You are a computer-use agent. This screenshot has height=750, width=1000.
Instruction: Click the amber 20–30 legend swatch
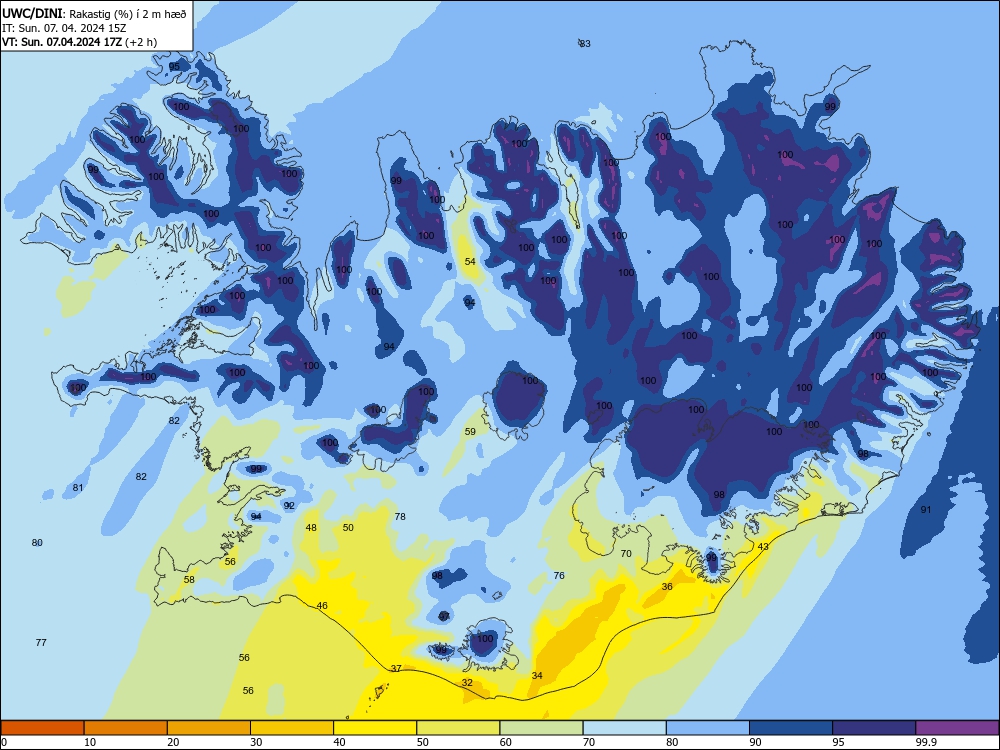coord(209,728)
